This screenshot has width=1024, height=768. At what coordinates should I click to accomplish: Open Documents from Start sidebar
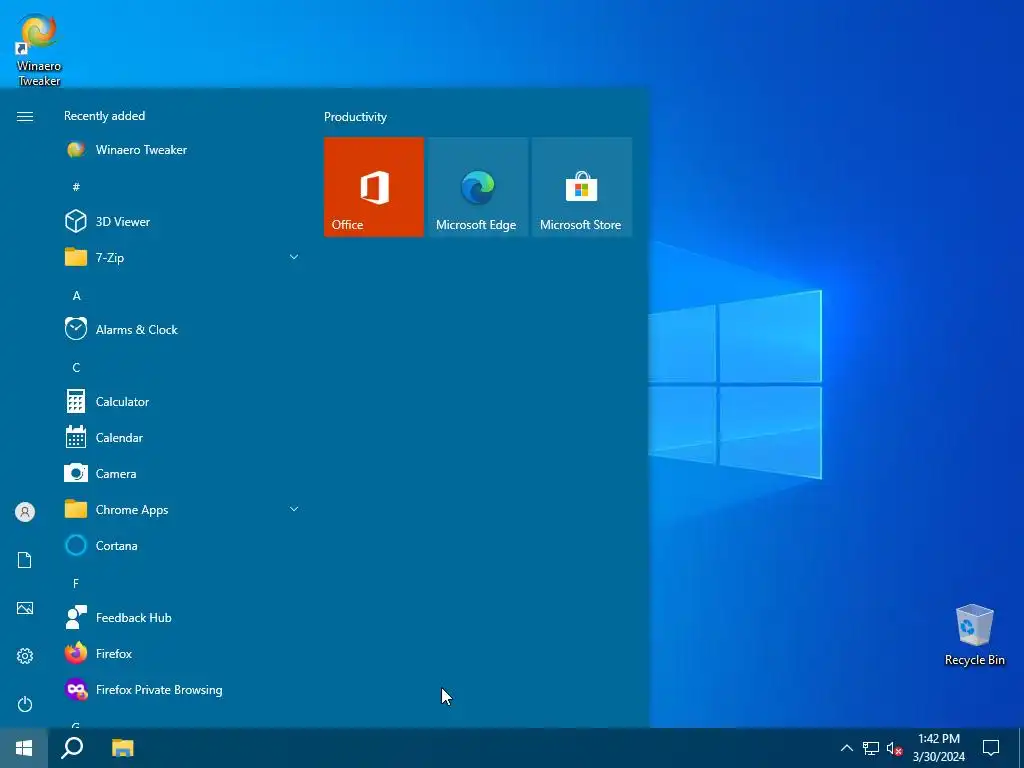pos(25,560)
